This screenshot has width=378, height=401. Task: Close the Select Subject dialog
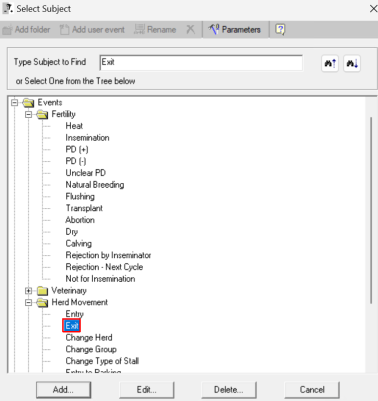(373, 9)
